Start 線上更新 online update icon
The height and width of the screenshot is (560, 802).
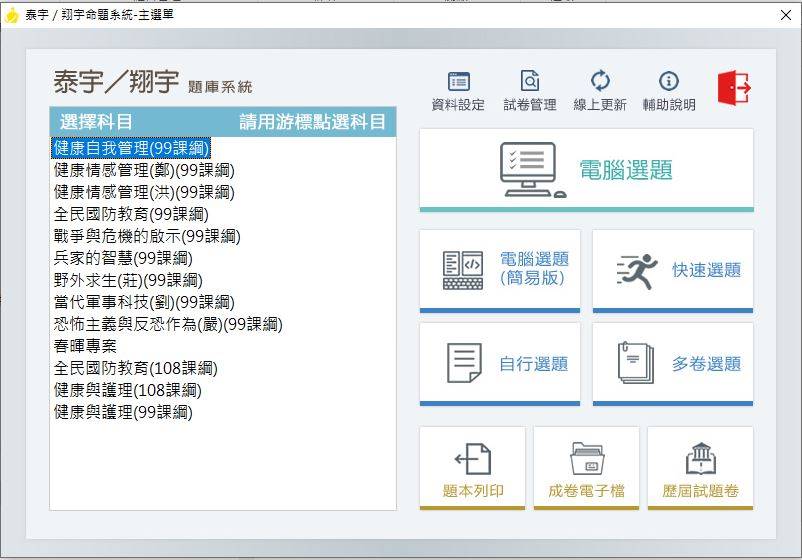(600, 92)
